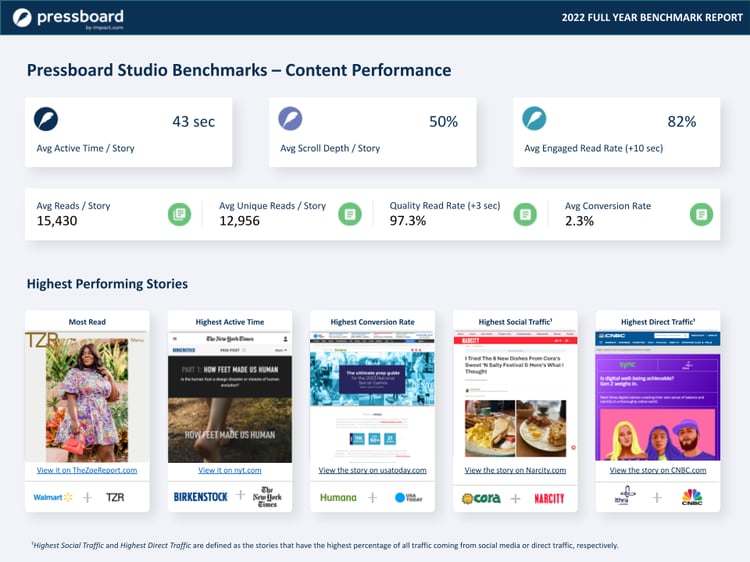Click the teal feather icon for Avg Engaged Read Rate

[x=534, y=119]
